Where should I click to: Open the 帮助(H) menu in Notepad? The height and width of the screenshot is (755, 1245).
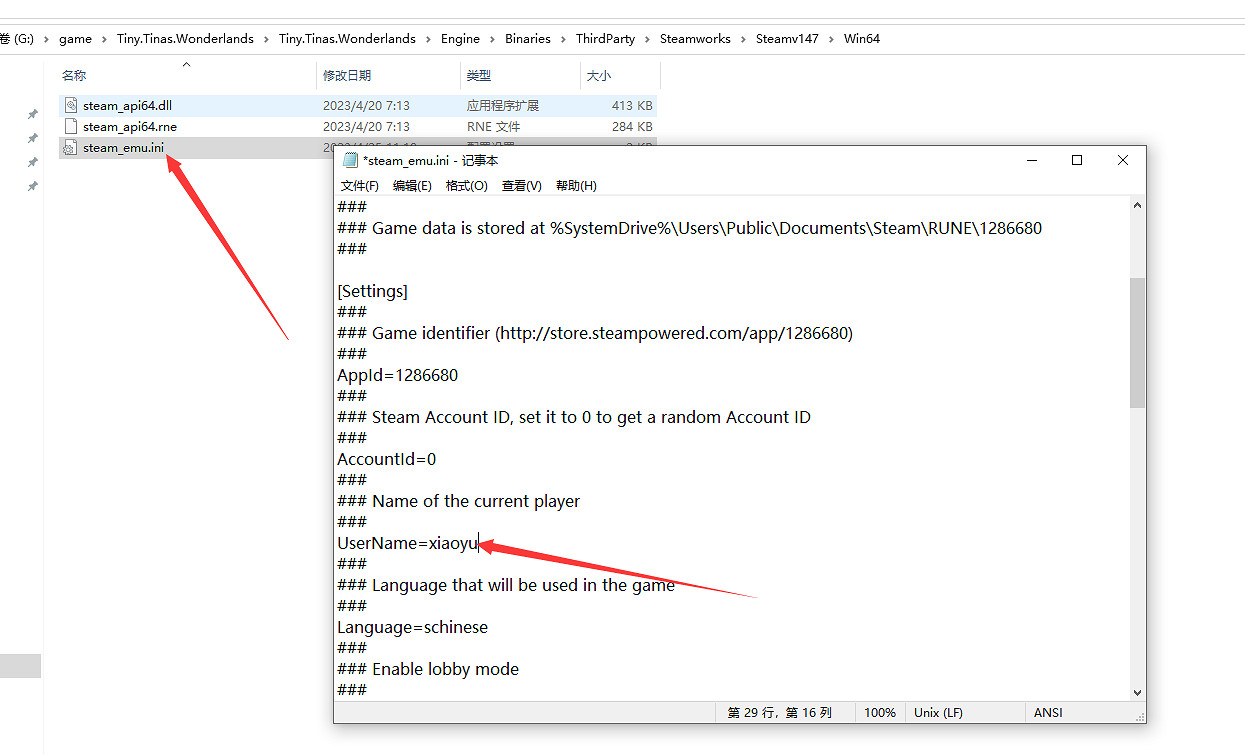tap(576, 186)
